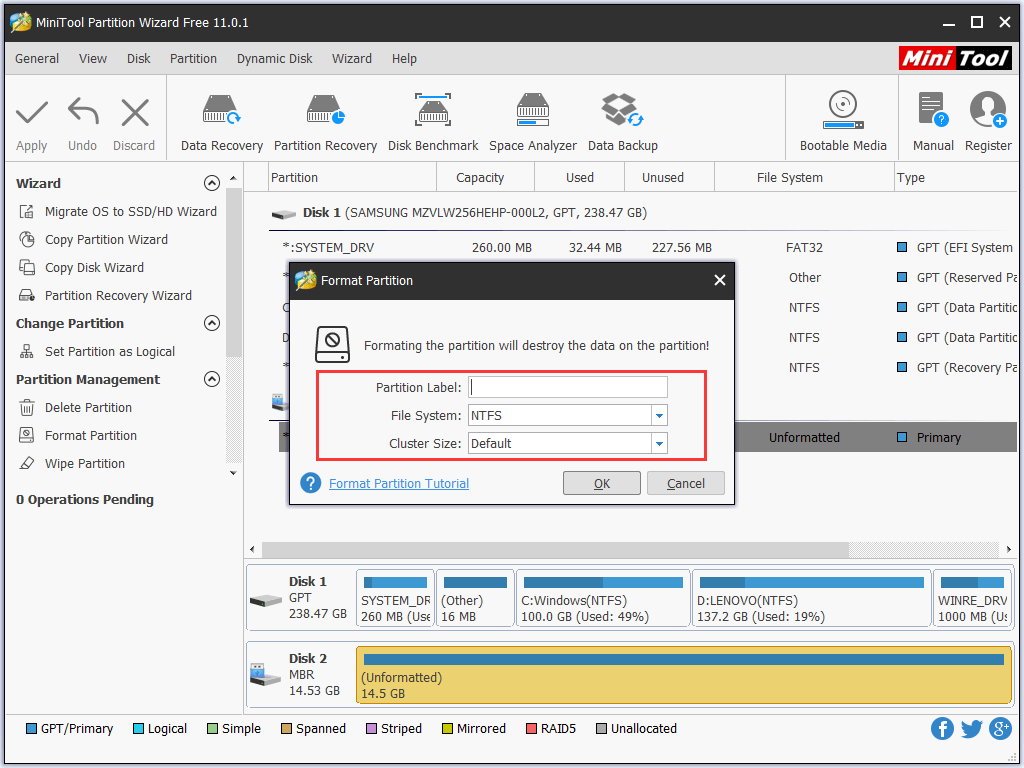Image resolution: width=1024 pixels, height=768 pixels.
Task: Open MiniTool Facebook page icon
Action: click(x=942, y=728)
